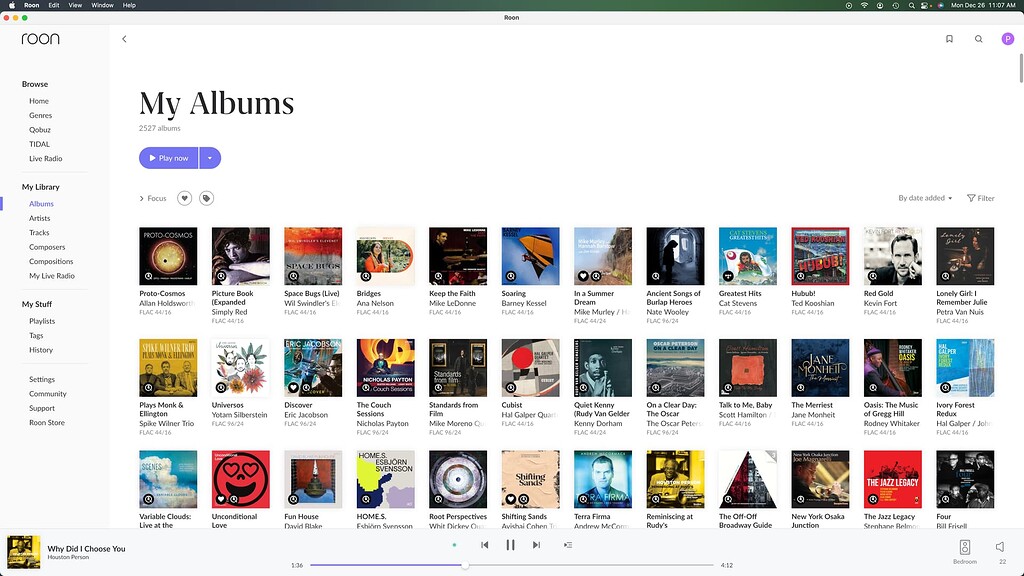Screen dimensions: 1024x576
Task: Select Artists in the My Library sidebar
Action: tap(41, 218)
